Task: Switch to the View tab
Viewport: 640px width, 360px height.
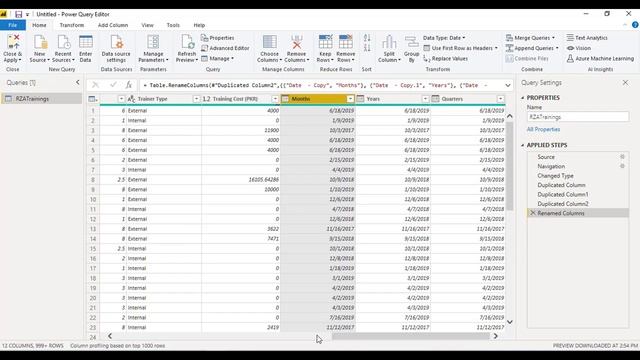Action: (x=147, y=25)
